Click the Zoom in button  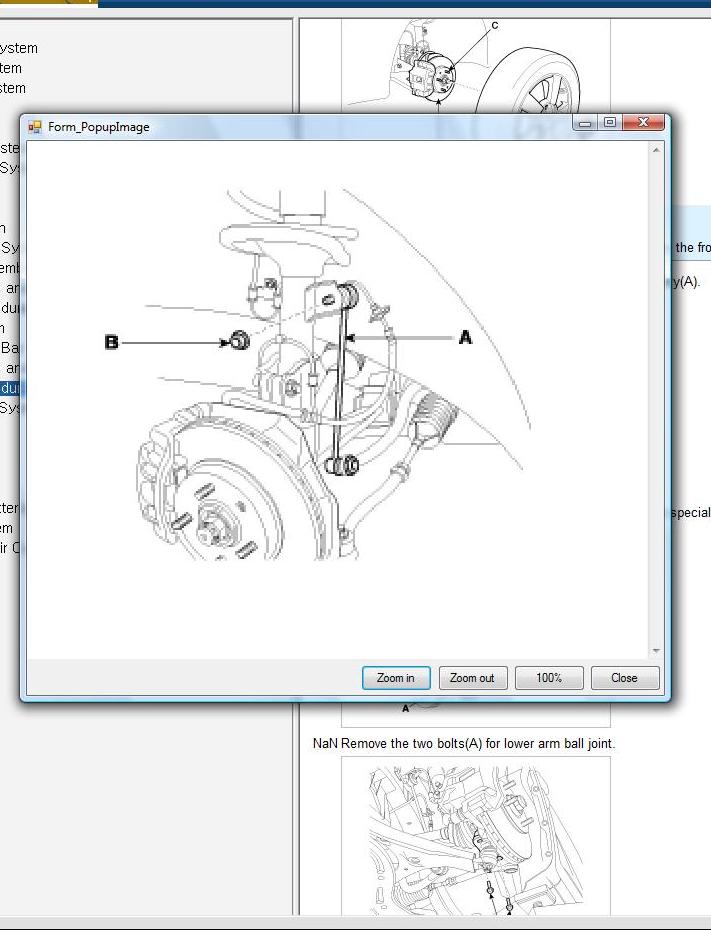pos(396,678)
